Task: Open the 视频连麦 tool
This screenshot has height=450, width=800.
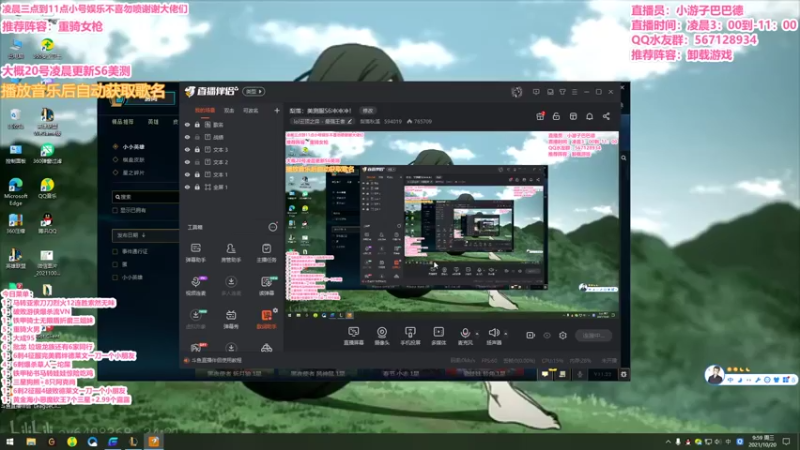Action: [x=195, y=286]
